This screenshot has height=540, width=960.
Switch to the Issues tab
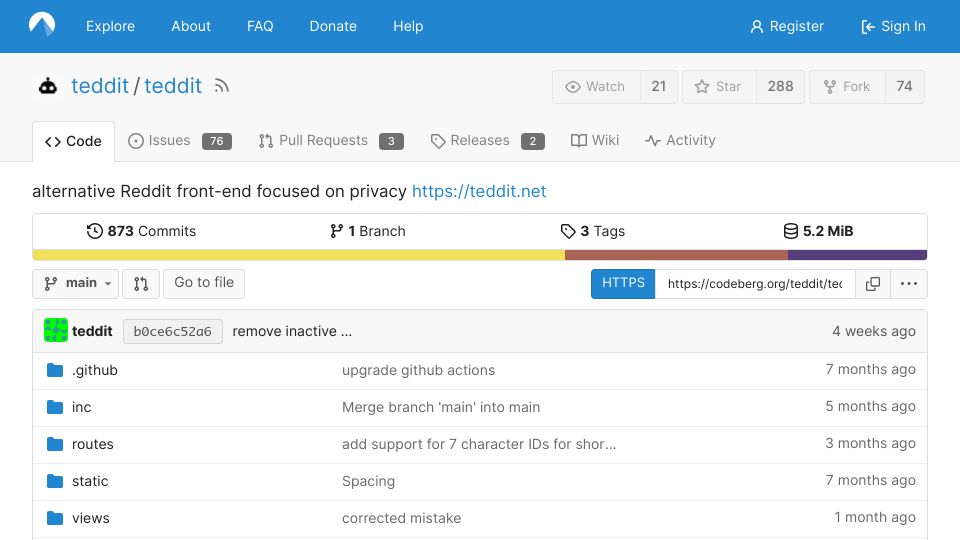click(179, 141)
